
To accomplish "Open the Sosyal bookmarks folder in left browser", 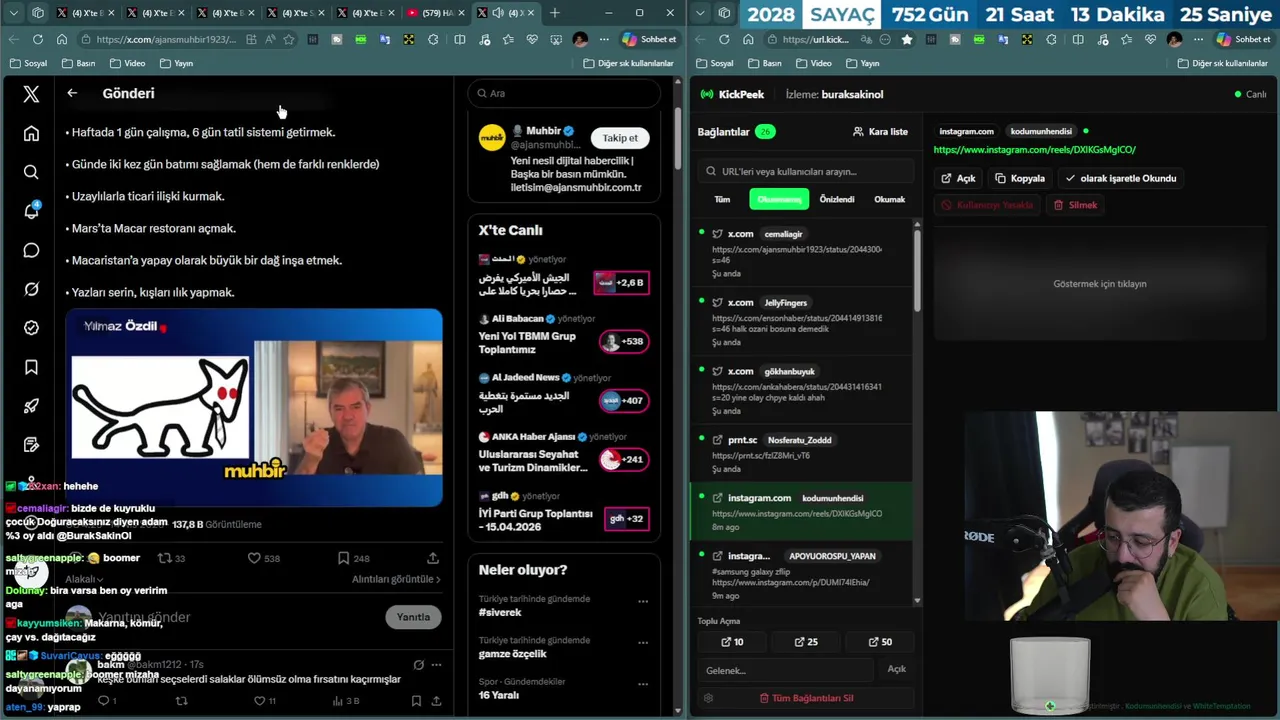I will coord(29,63).
